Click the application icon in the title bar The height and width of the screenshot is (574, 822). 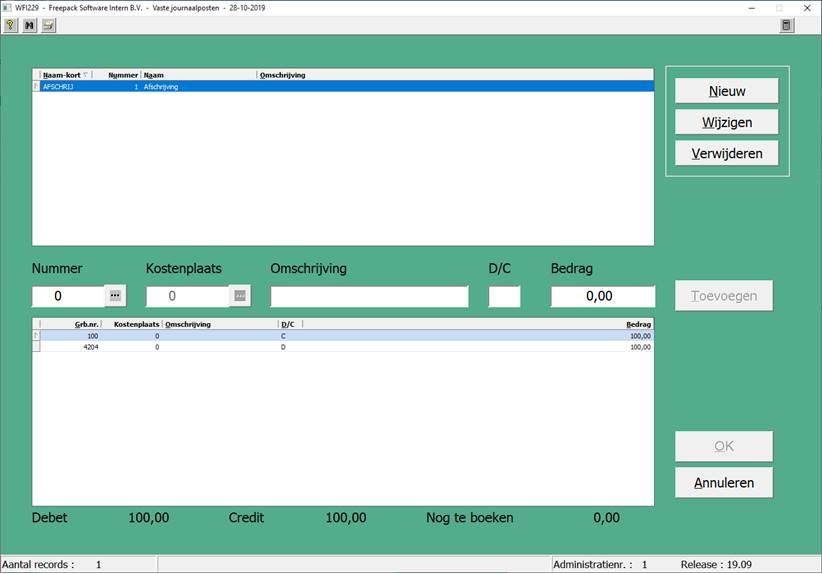(x=7, y=8)
